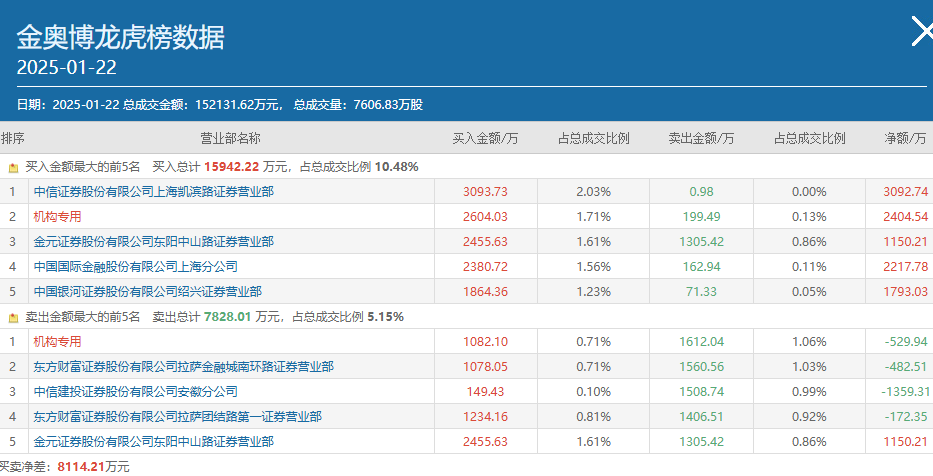This screenshot has width=933, height=476.
Task: Select buy amount 149.43 cell
Action: (x=486, y=392)
